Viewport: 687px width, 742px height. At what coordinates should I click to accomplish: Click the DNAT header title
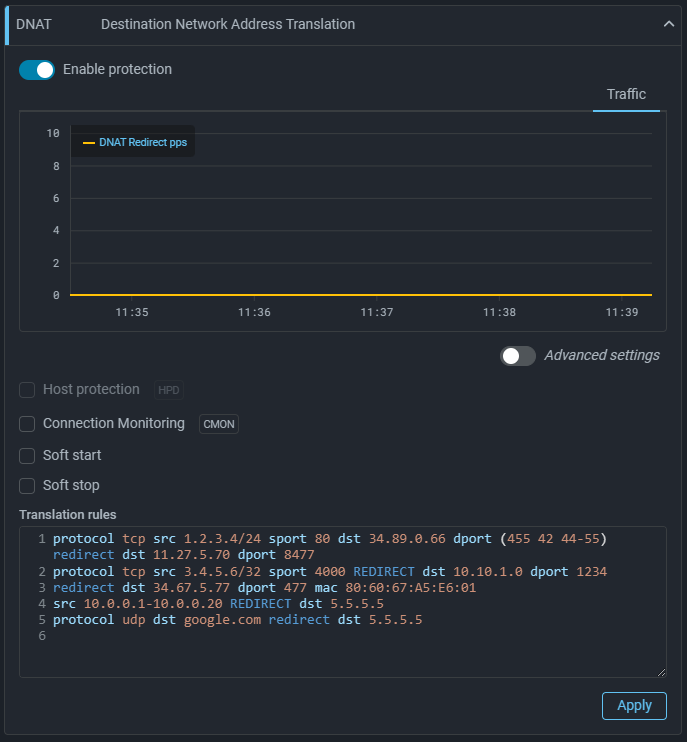34,24
